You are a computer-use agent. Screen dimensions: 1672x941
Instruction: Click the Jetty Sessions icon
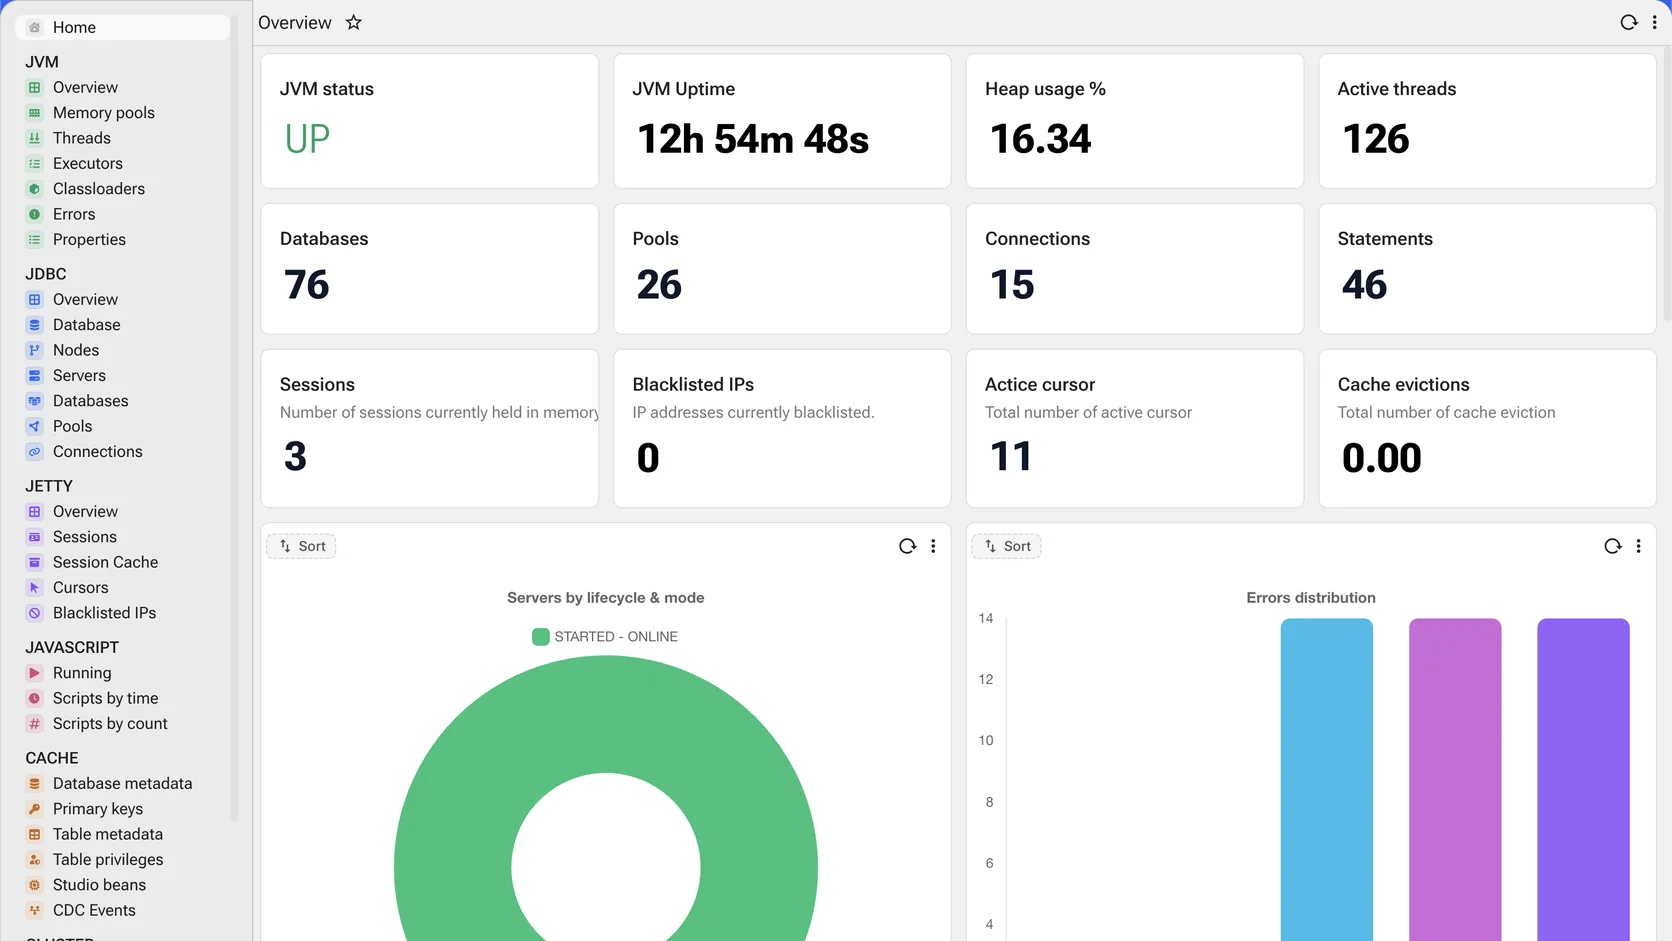34,537
